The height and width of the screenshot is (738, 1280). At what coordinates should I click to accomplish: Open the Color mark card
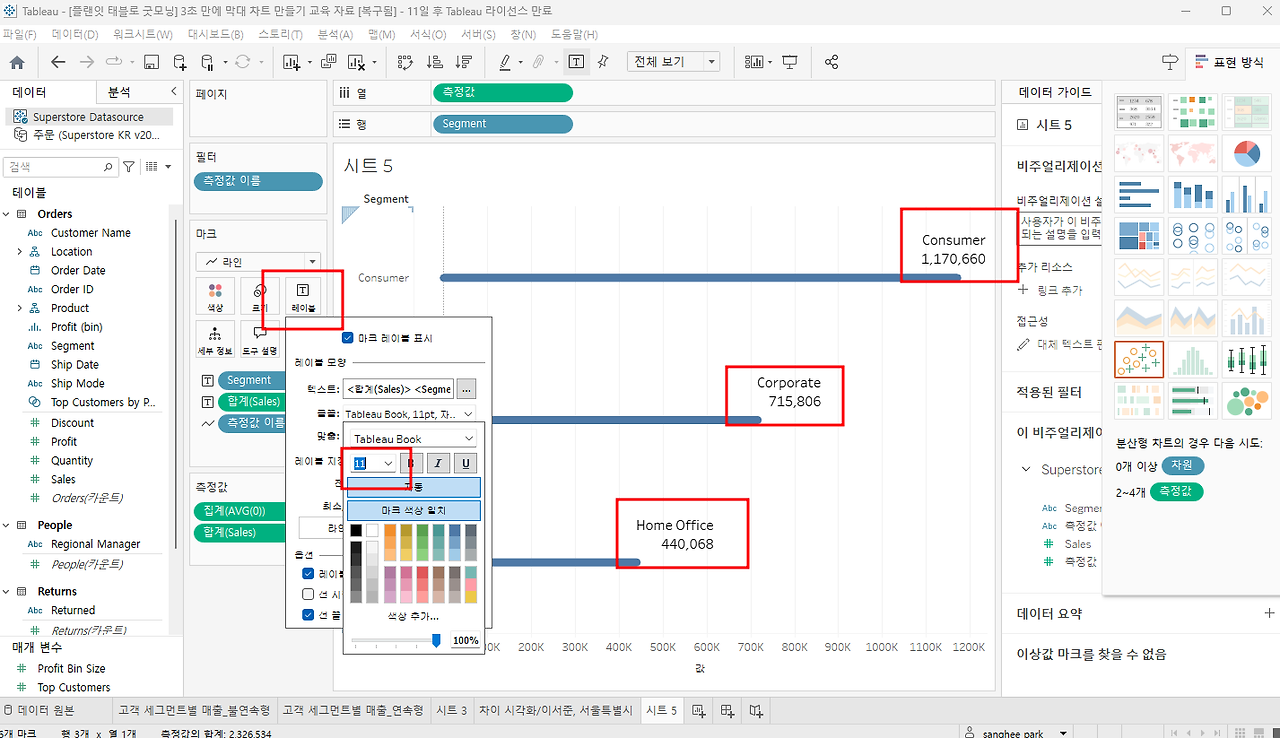pyautogui.click(x=215, y=297)
